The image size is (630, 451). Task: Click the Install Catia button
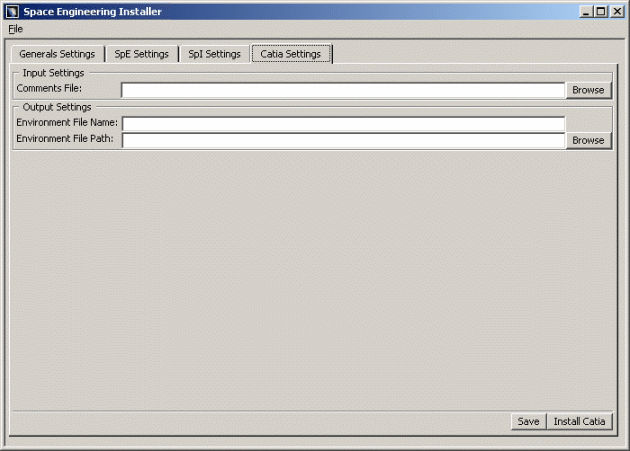579,421
